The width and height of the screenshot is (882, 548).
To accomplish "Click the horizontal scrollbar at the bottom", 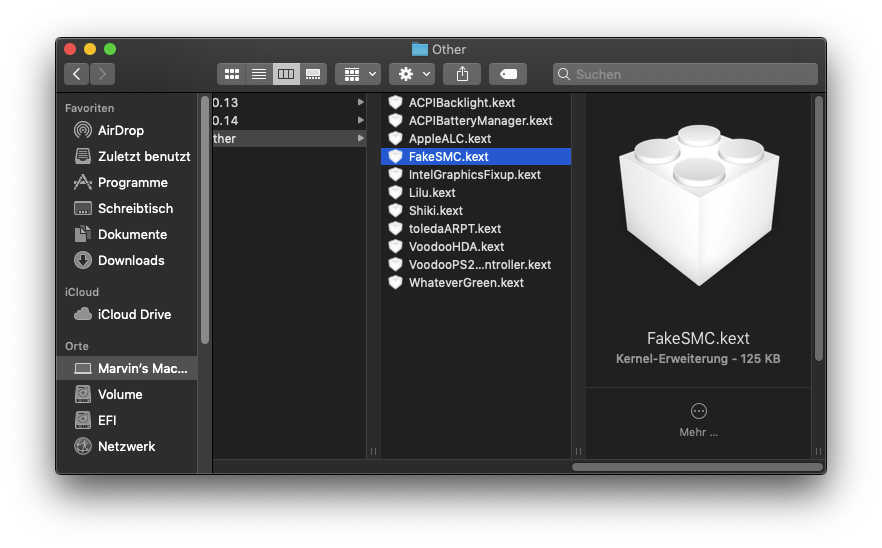I will [x=697, y=467].
